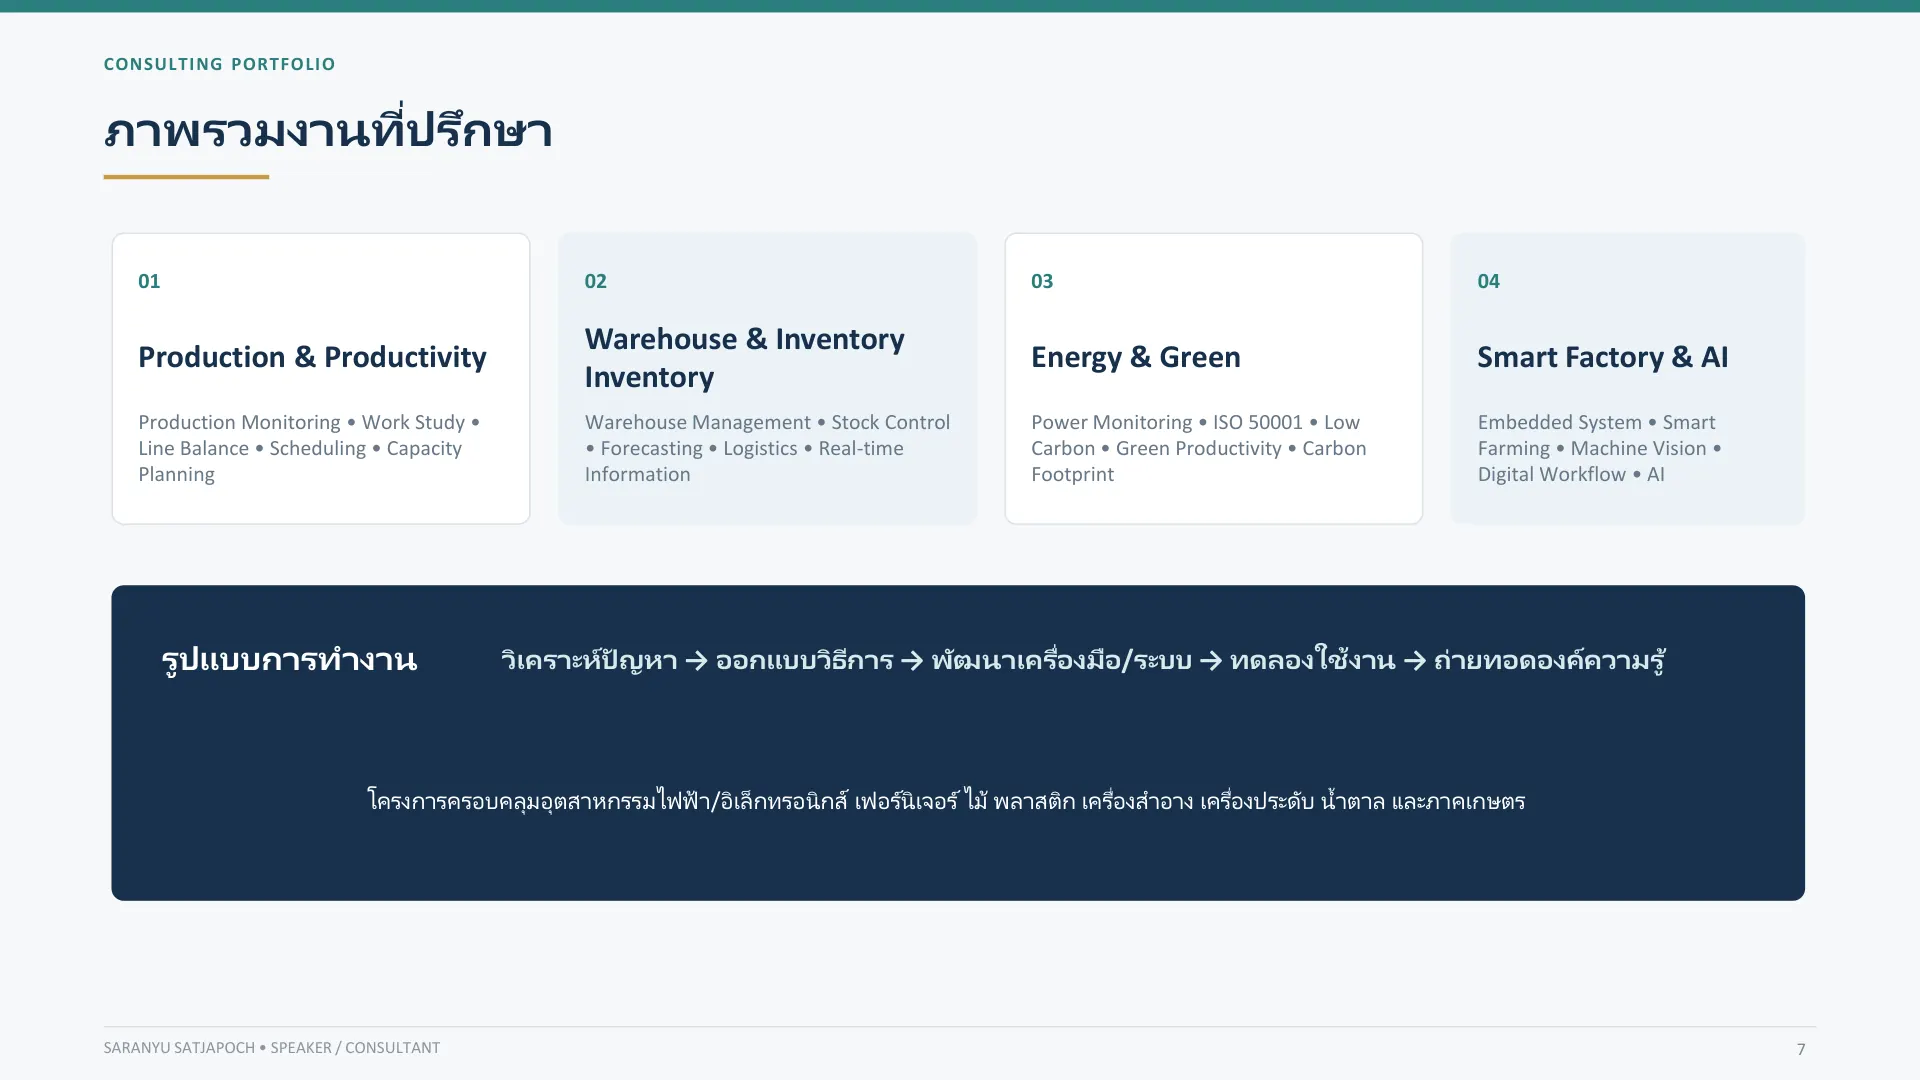The image size is (1920, 1080).
Task: Select the Smart Factory & AI heading
Action: click(1602, 357)
